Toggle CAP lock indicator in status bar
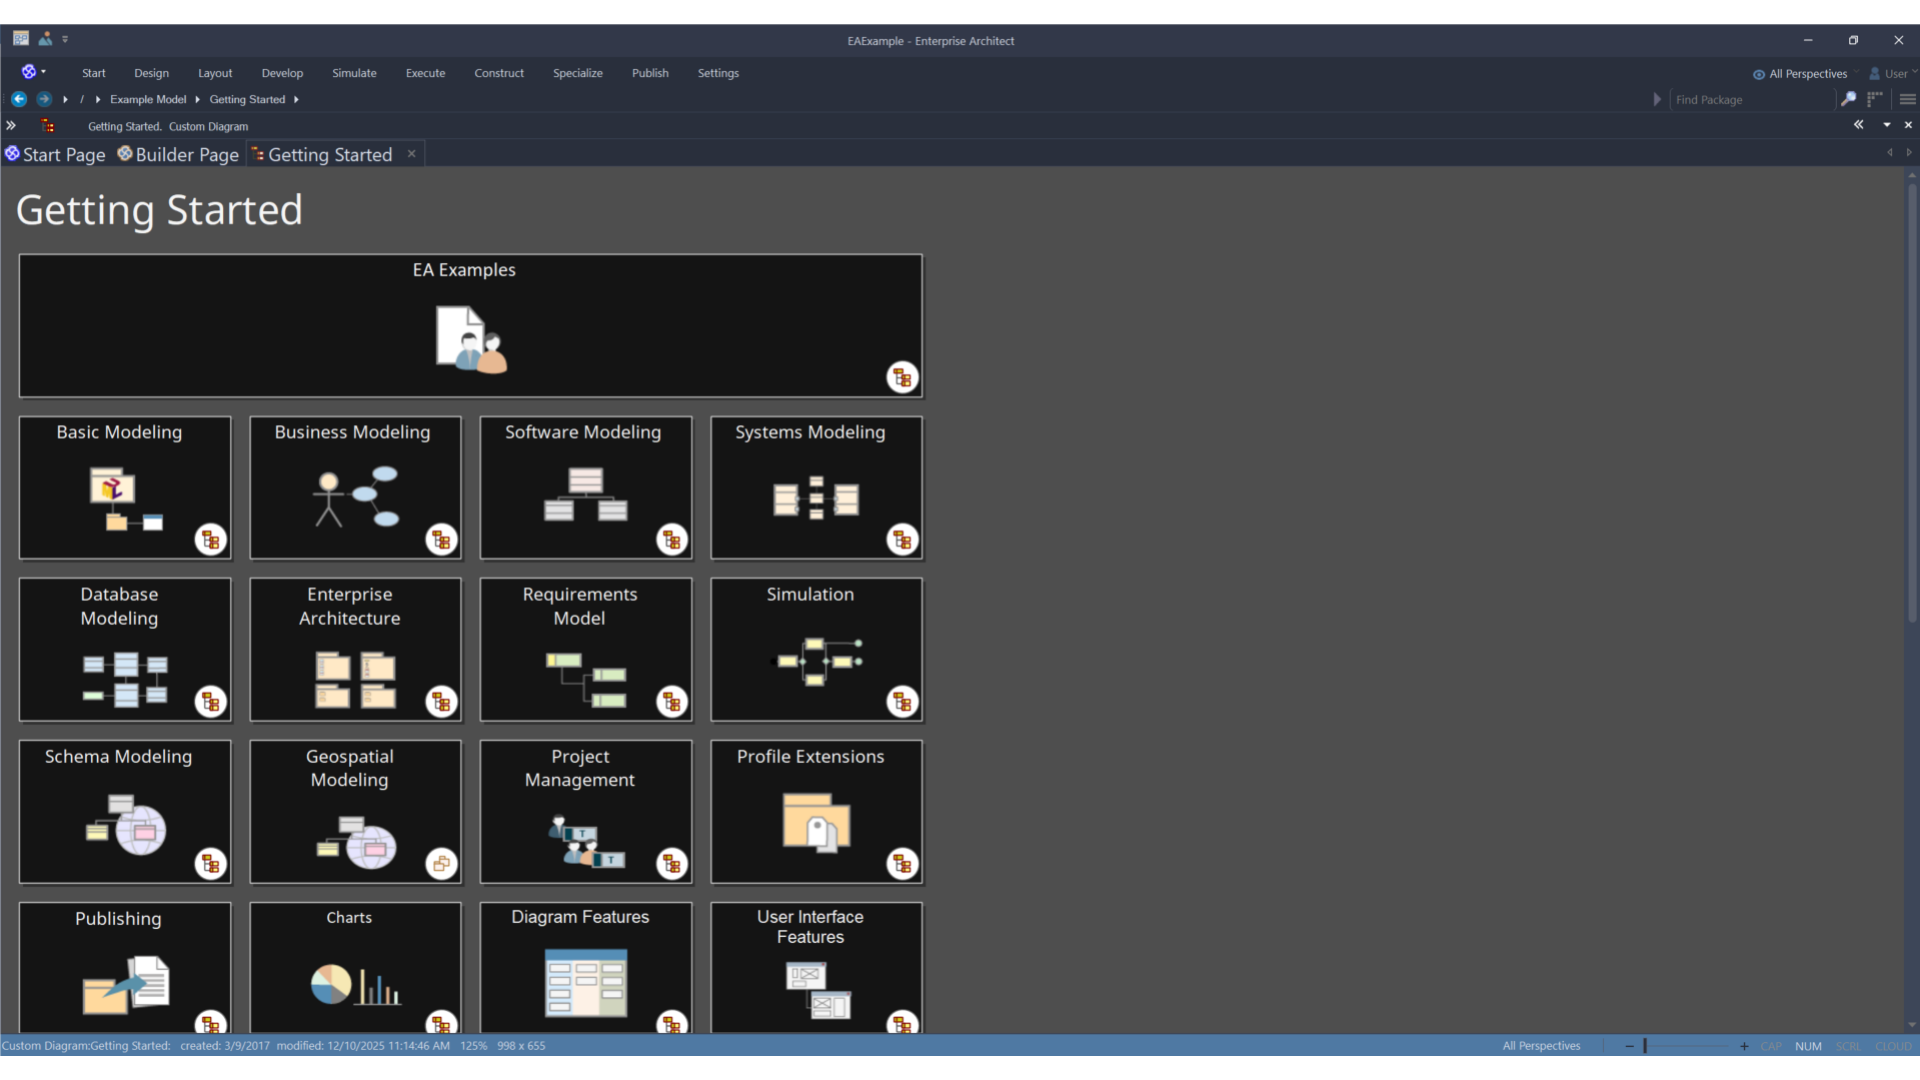This screenshot has width=1920, height=1080. [1772, 1045]
